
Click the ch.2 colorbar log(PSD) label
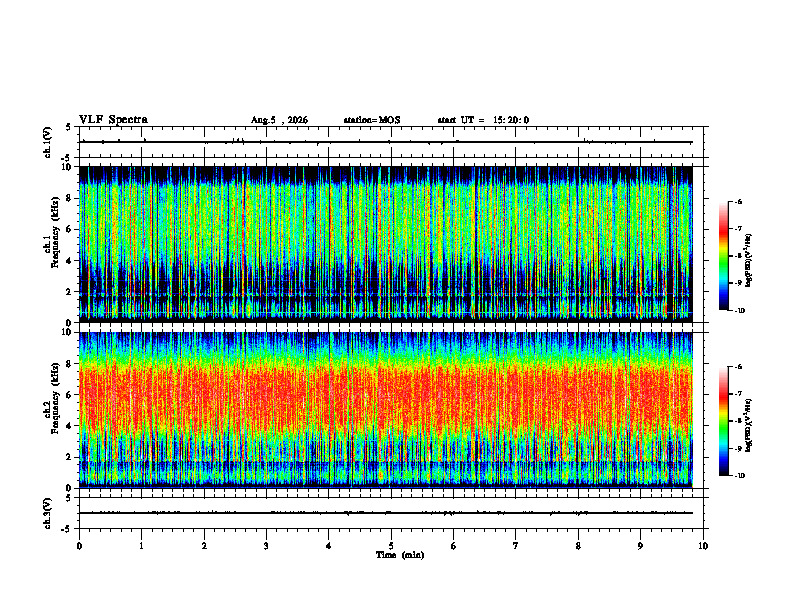pyautogui.click(x=749, y=425)
